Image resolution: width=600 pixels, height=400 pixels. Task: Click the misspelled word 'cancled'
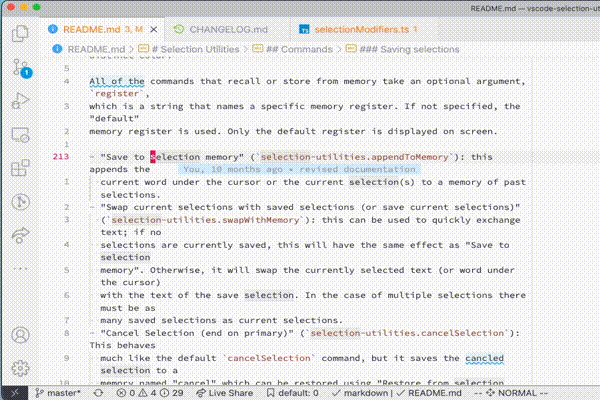[x=484, y=358]
